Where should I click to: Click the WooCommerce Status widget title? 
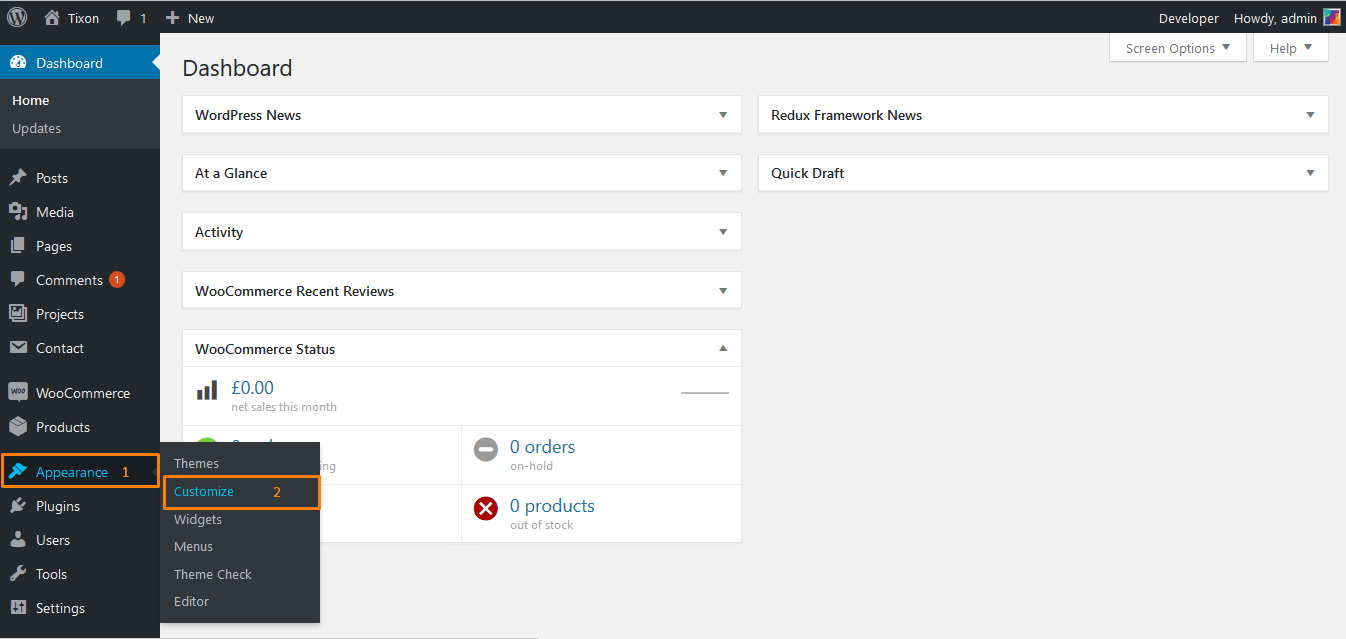(x=265, y=349)
